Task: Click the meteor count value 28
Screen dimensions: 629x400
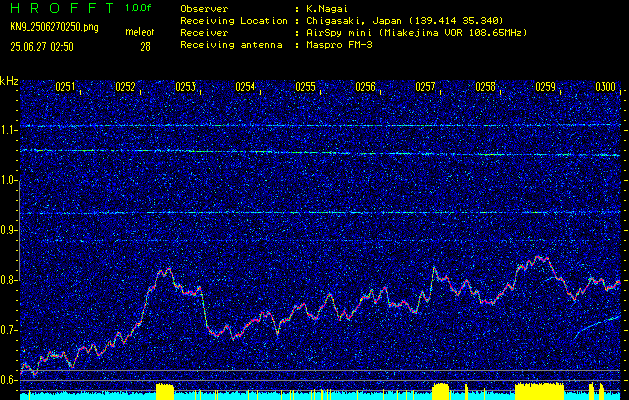Action: click(x=145, y=47)
